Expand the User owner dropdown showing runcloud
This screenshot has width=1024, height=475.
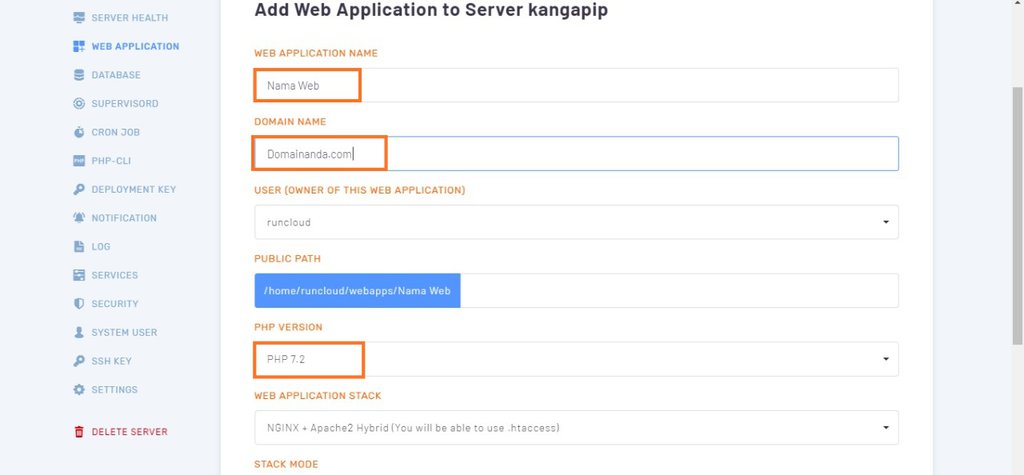click(x=576, y=222)
